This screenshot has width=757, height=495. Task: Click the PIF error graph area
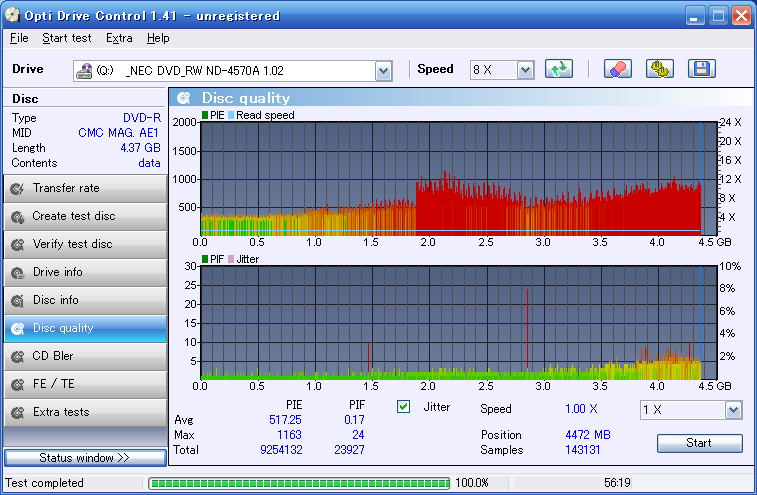[x=458, y=323]
